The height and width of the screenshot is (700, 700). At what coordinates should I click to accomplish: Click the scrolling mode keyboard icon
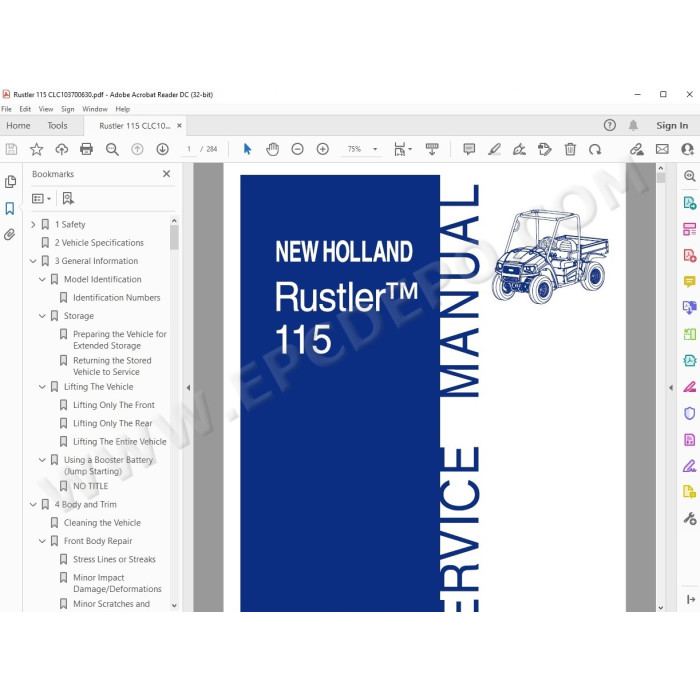click(x=432, y=149)
